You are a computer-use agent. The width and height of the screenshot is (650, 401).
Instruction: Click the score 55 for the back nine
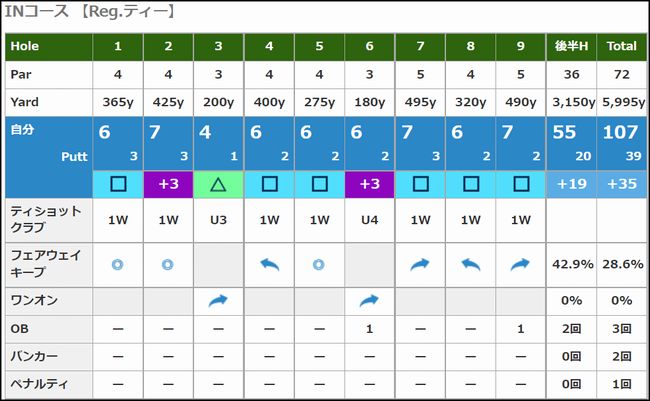click(564, 132)
